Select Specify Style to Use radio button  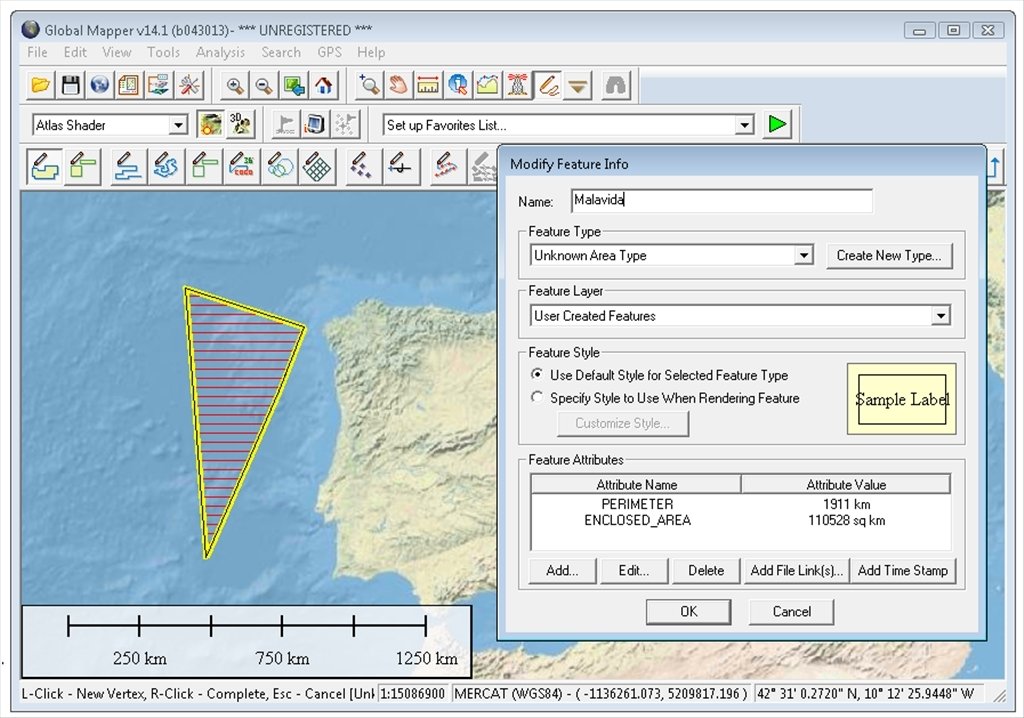click(537, 397)
